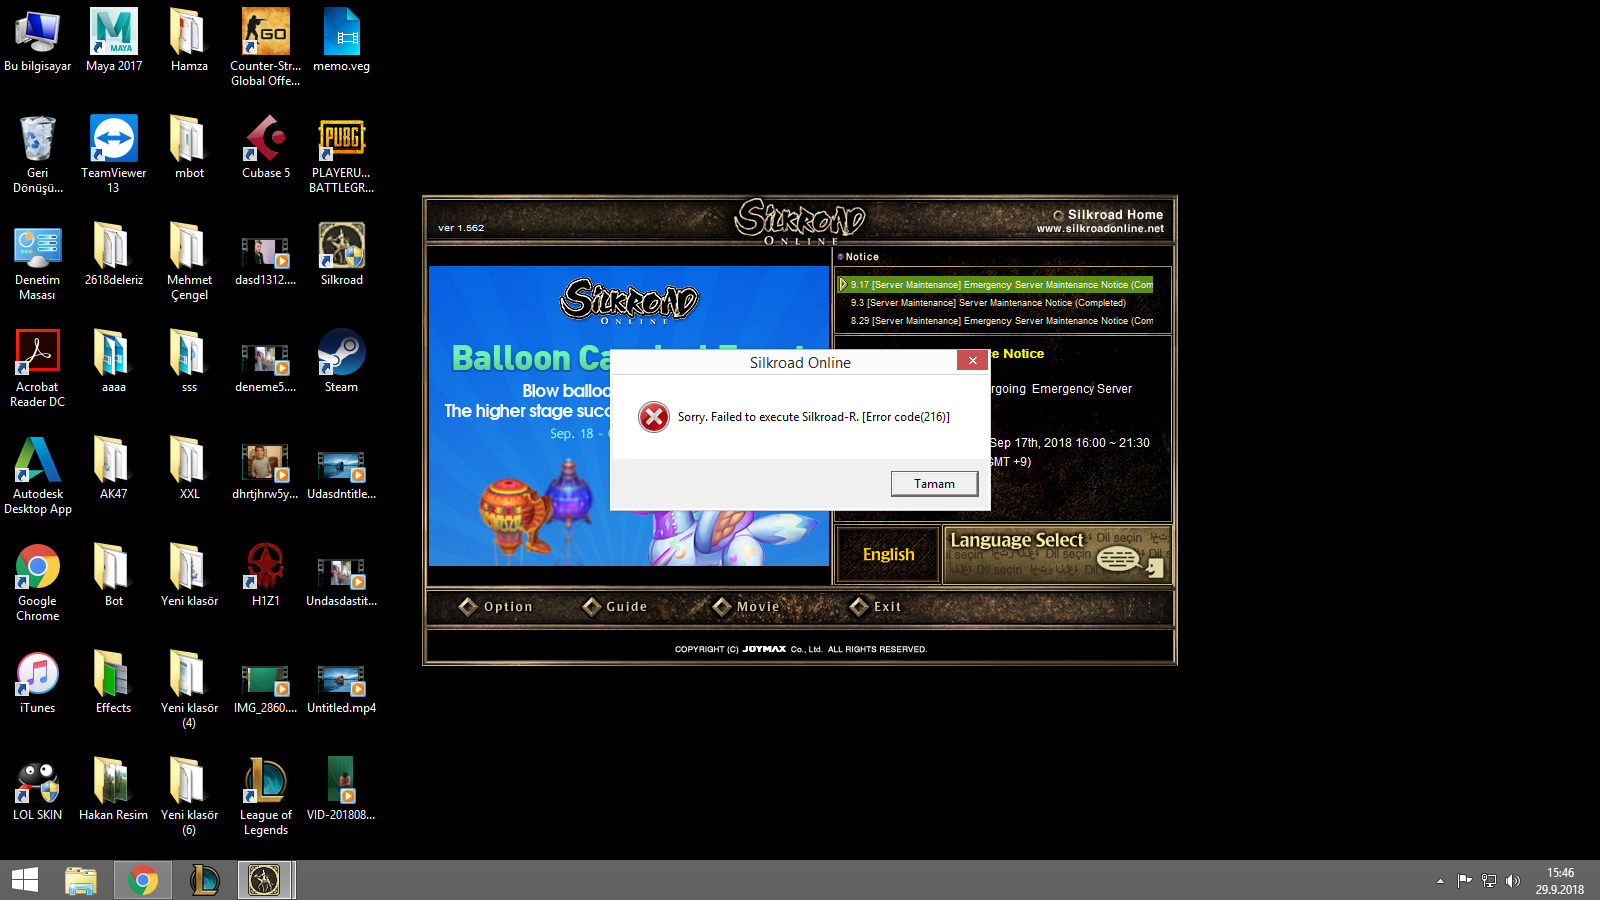
Task: Select the 9.17 Emergency Server Maintenance notice
Action: pos(996,285)
